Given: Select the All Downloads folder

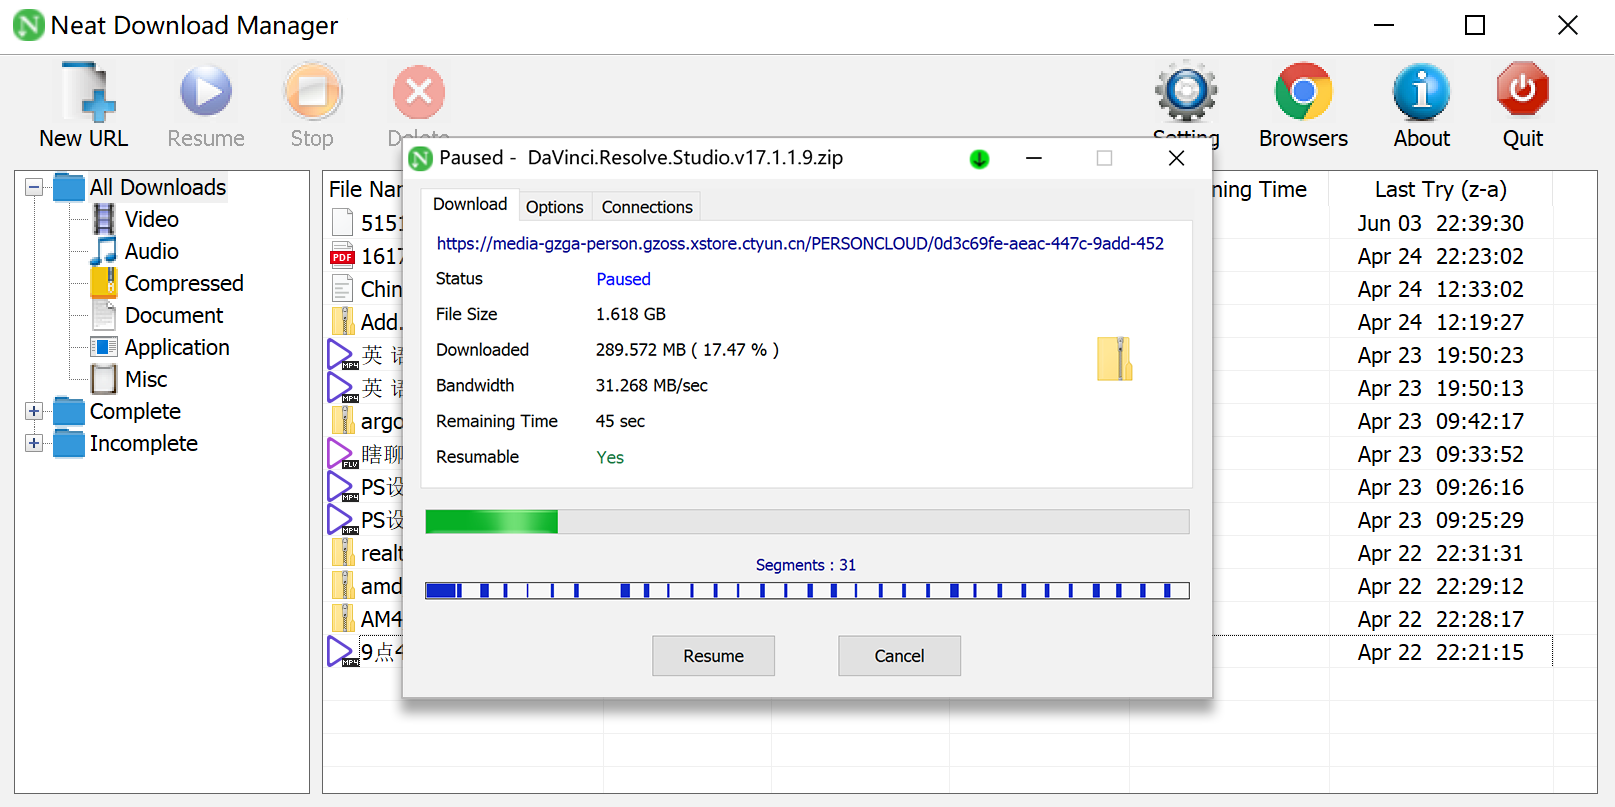Looking at the screenshot, I should [158, 187].
